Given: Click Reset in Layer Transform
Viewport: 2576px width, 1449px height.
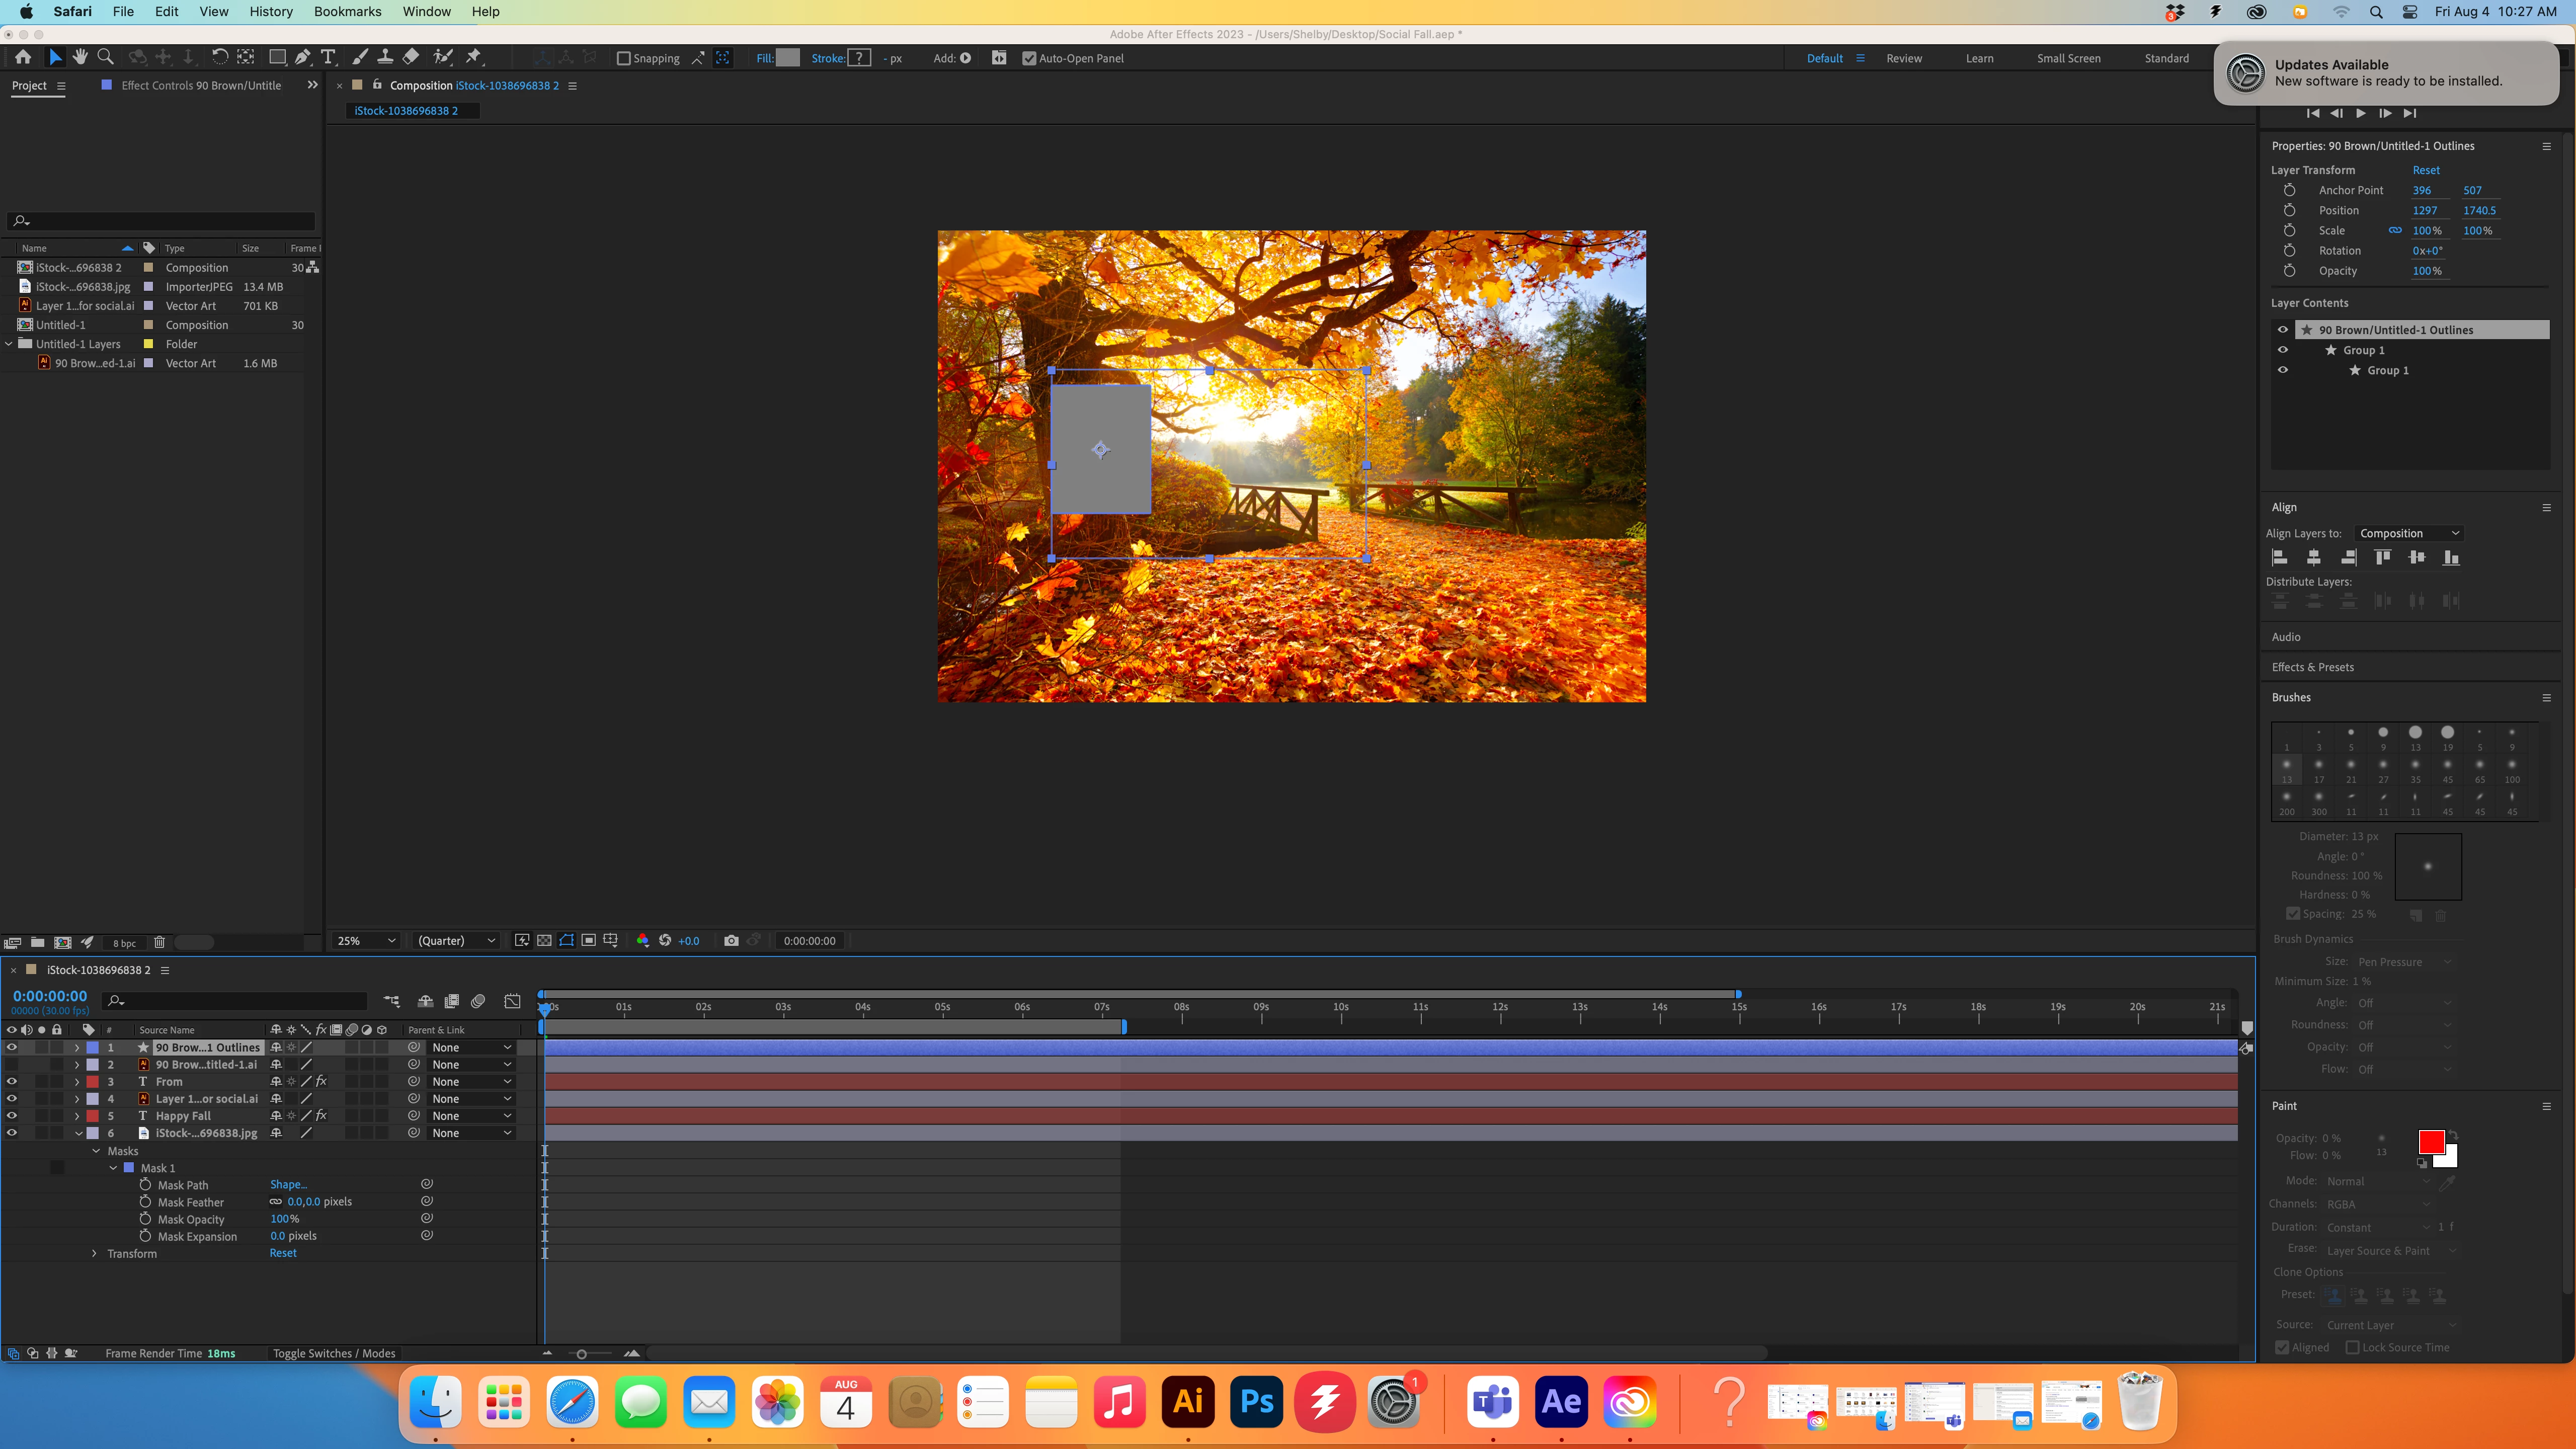Looking at the screenshot, I should [x=2425, y=170].
